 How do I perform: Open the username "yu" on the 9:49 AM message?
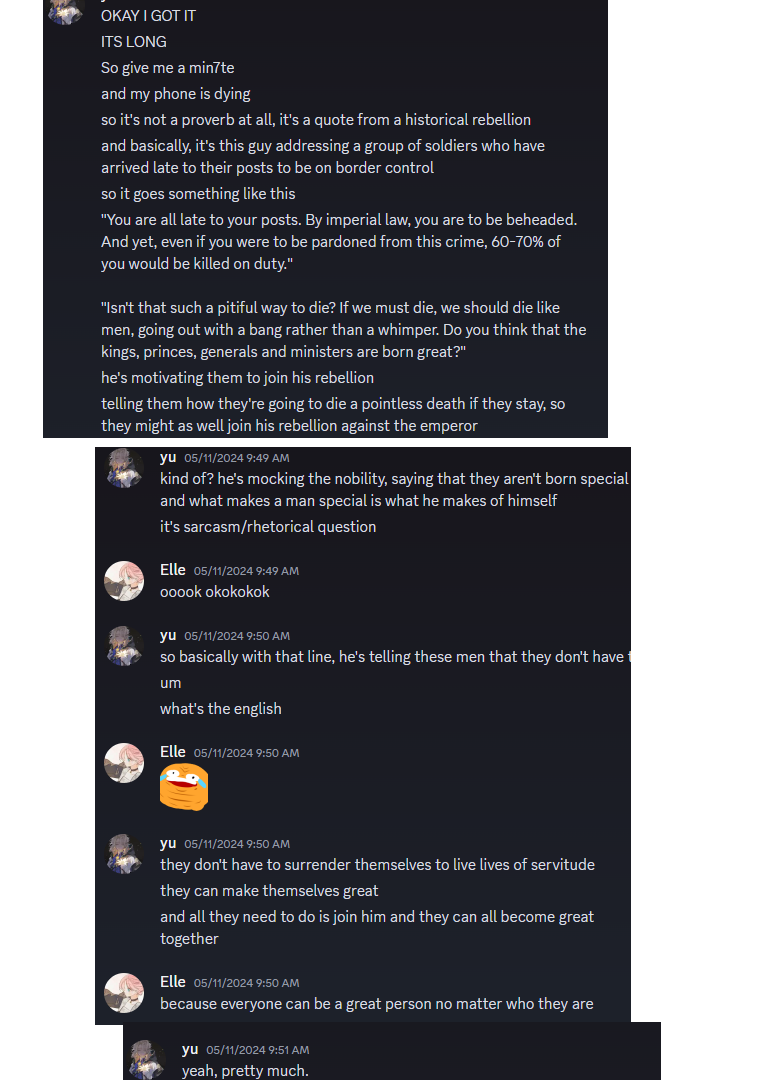tap(168, 457)
